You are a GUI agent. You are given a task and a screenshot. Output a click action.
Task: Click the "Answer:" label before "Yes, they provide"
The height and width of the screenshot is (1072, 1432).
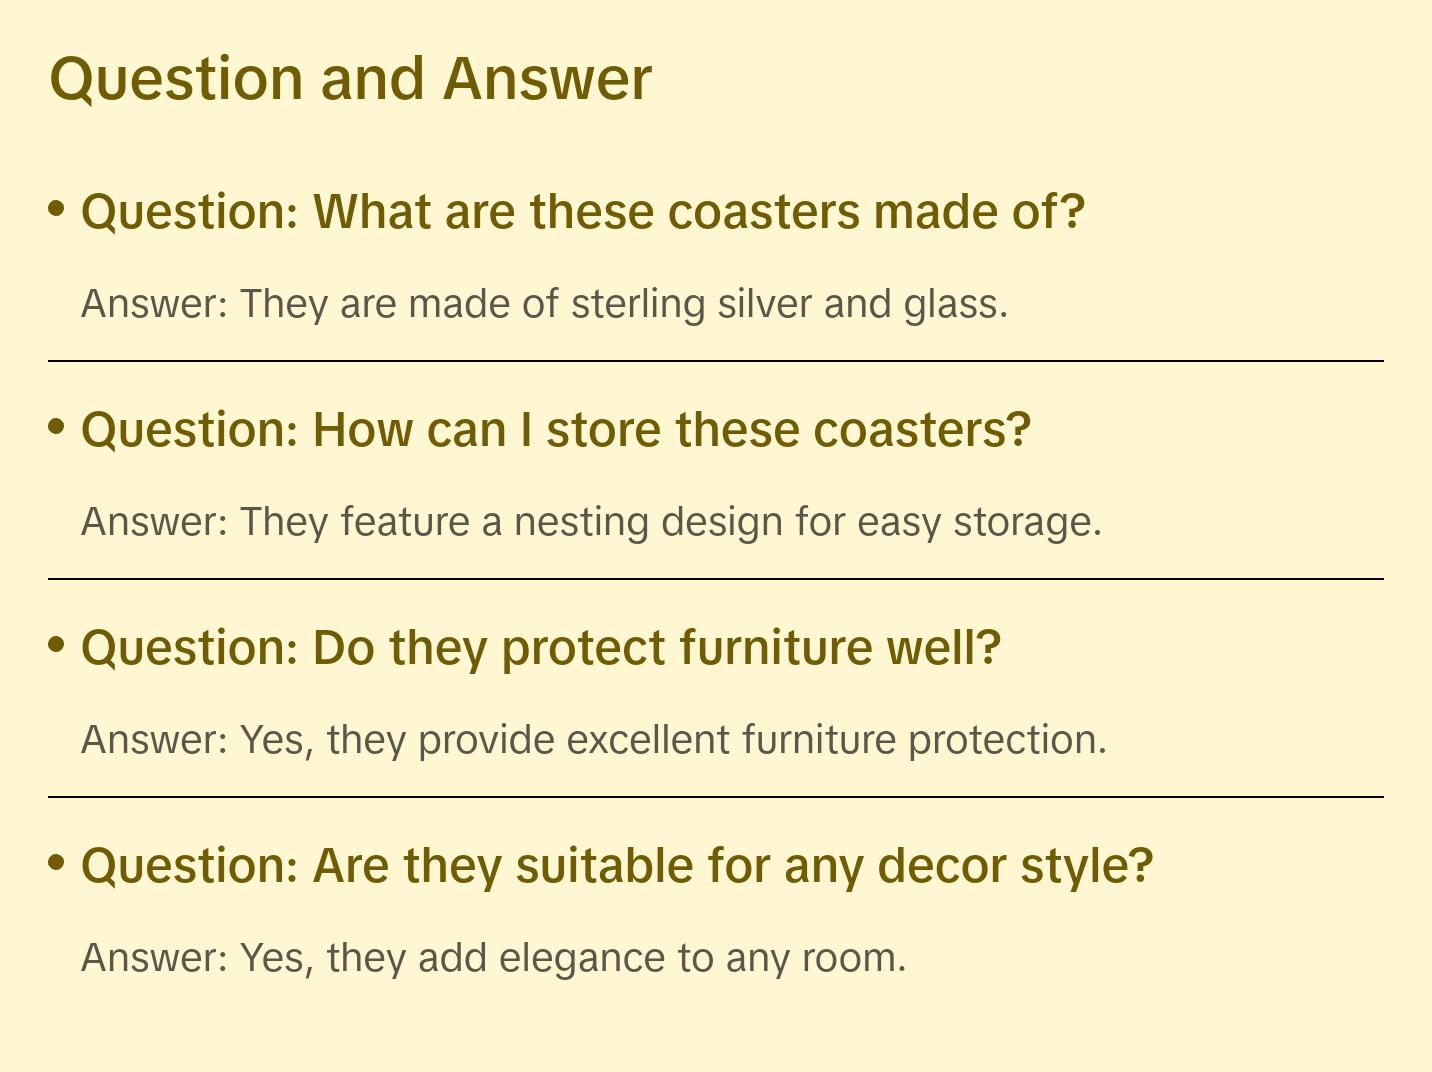(155, 740)
